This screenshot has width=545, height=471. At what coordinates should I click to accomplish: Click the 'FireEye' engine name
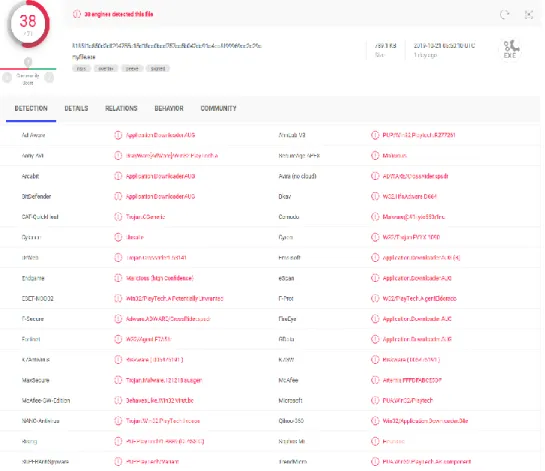point(287,319)
